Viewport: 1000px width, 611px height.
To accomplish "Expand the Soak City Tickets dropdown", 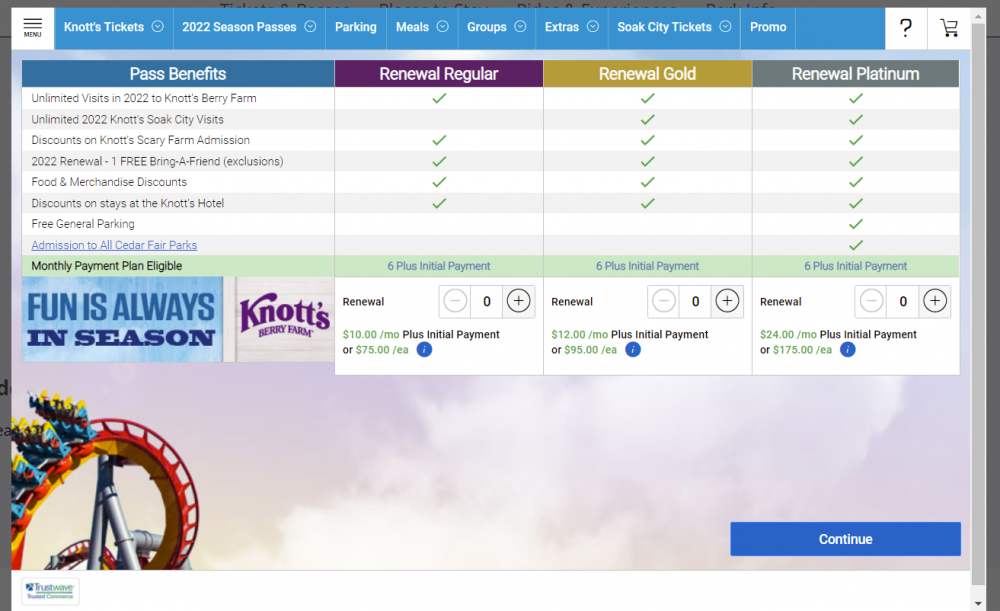I will pyautogui.click(x=673, y=27).
